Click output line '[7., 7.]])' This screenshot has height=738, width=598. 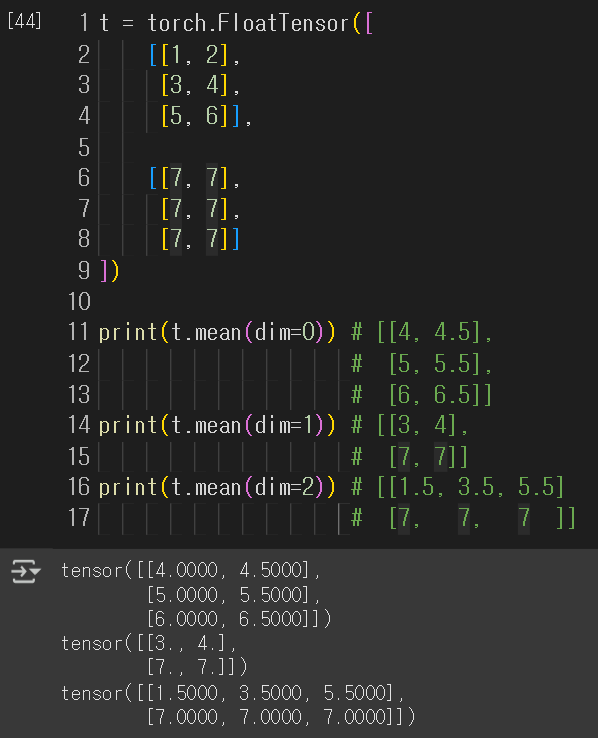(197, 667)
